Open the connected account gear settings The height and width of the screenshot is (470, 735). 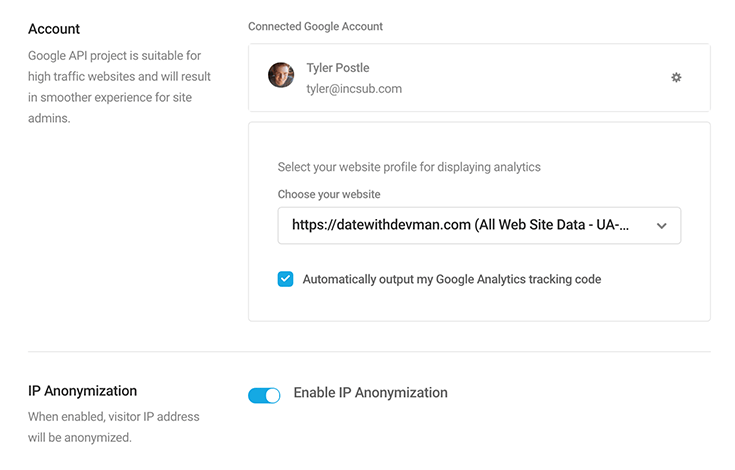pyautogui.click(x=675, y=77)
